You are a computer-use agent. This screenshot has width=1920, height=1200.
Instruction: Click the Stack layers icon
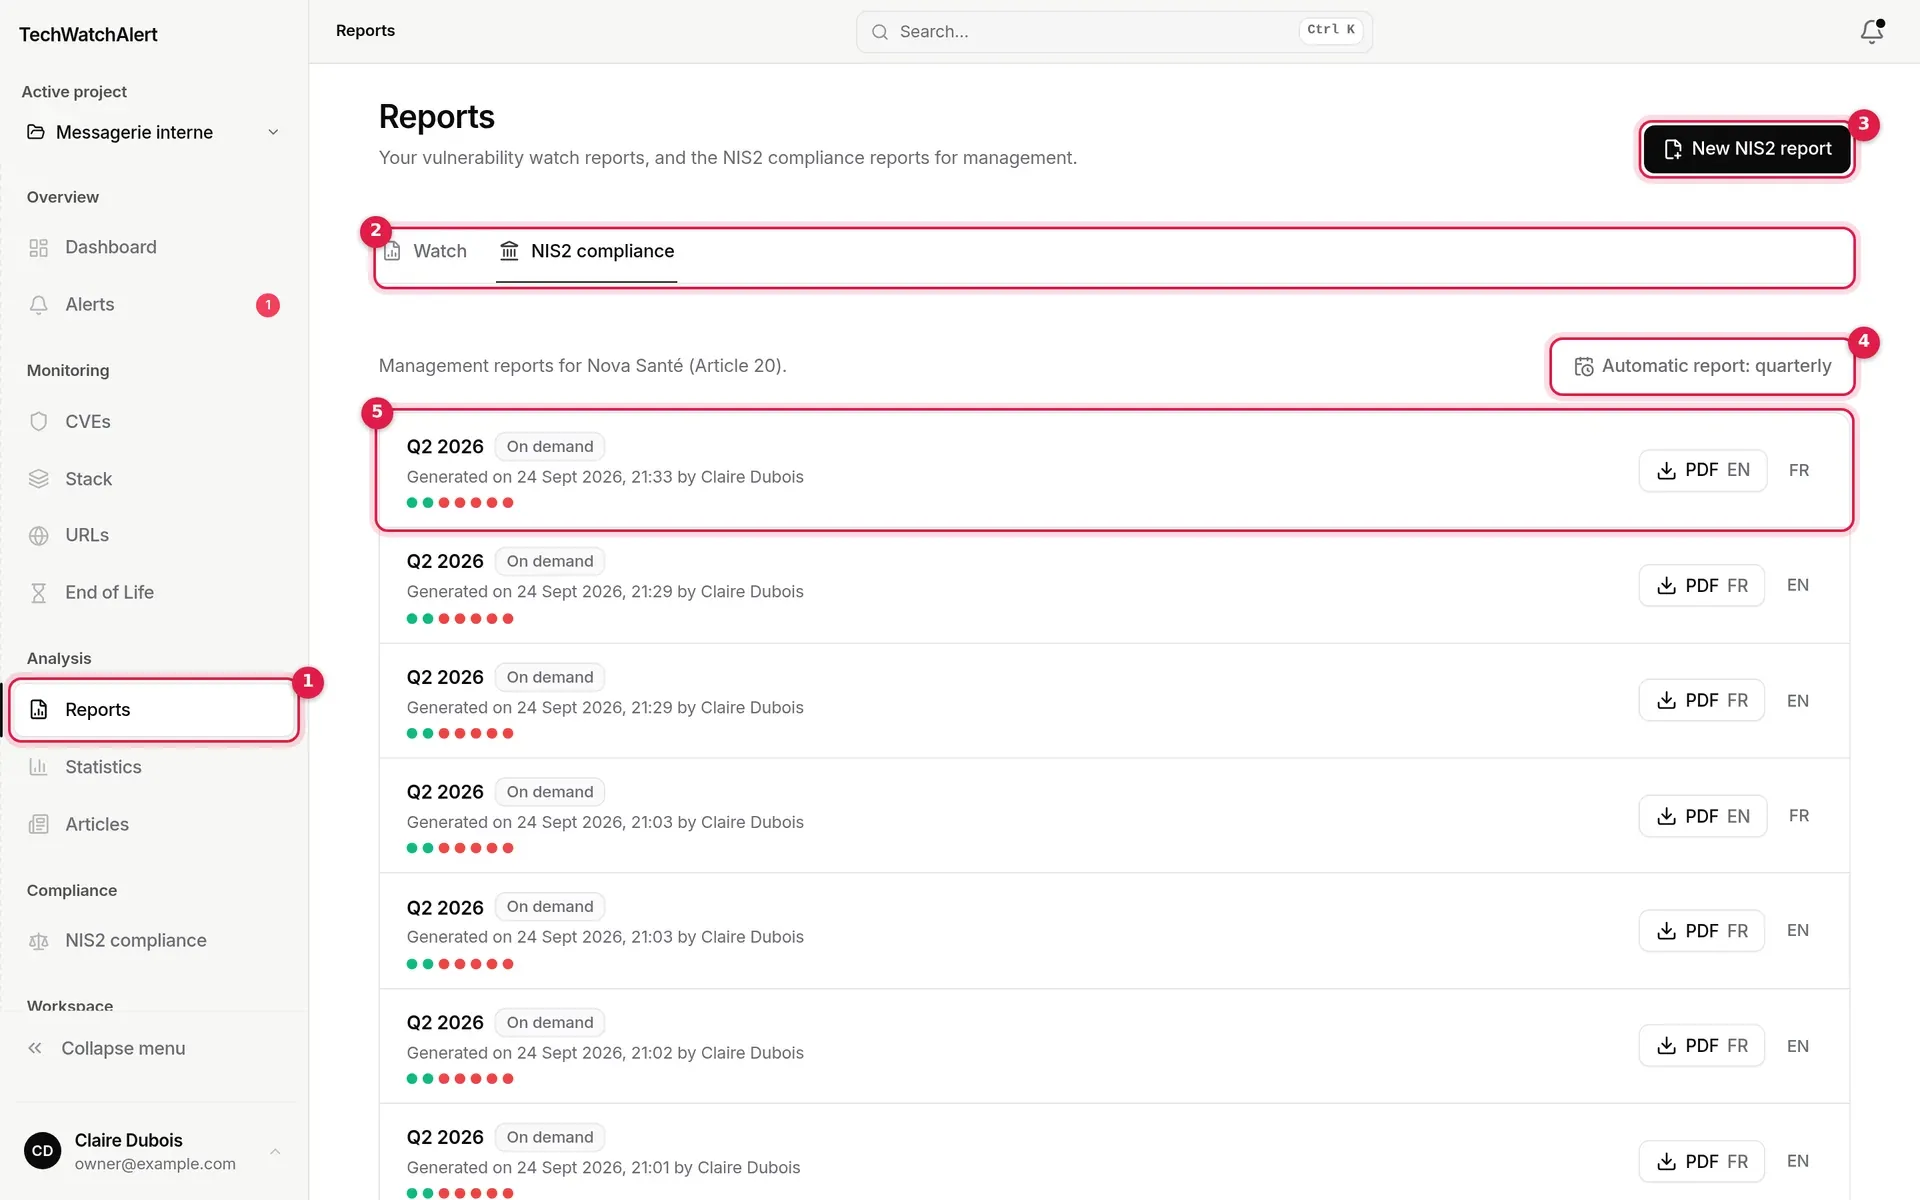[39, 479]
